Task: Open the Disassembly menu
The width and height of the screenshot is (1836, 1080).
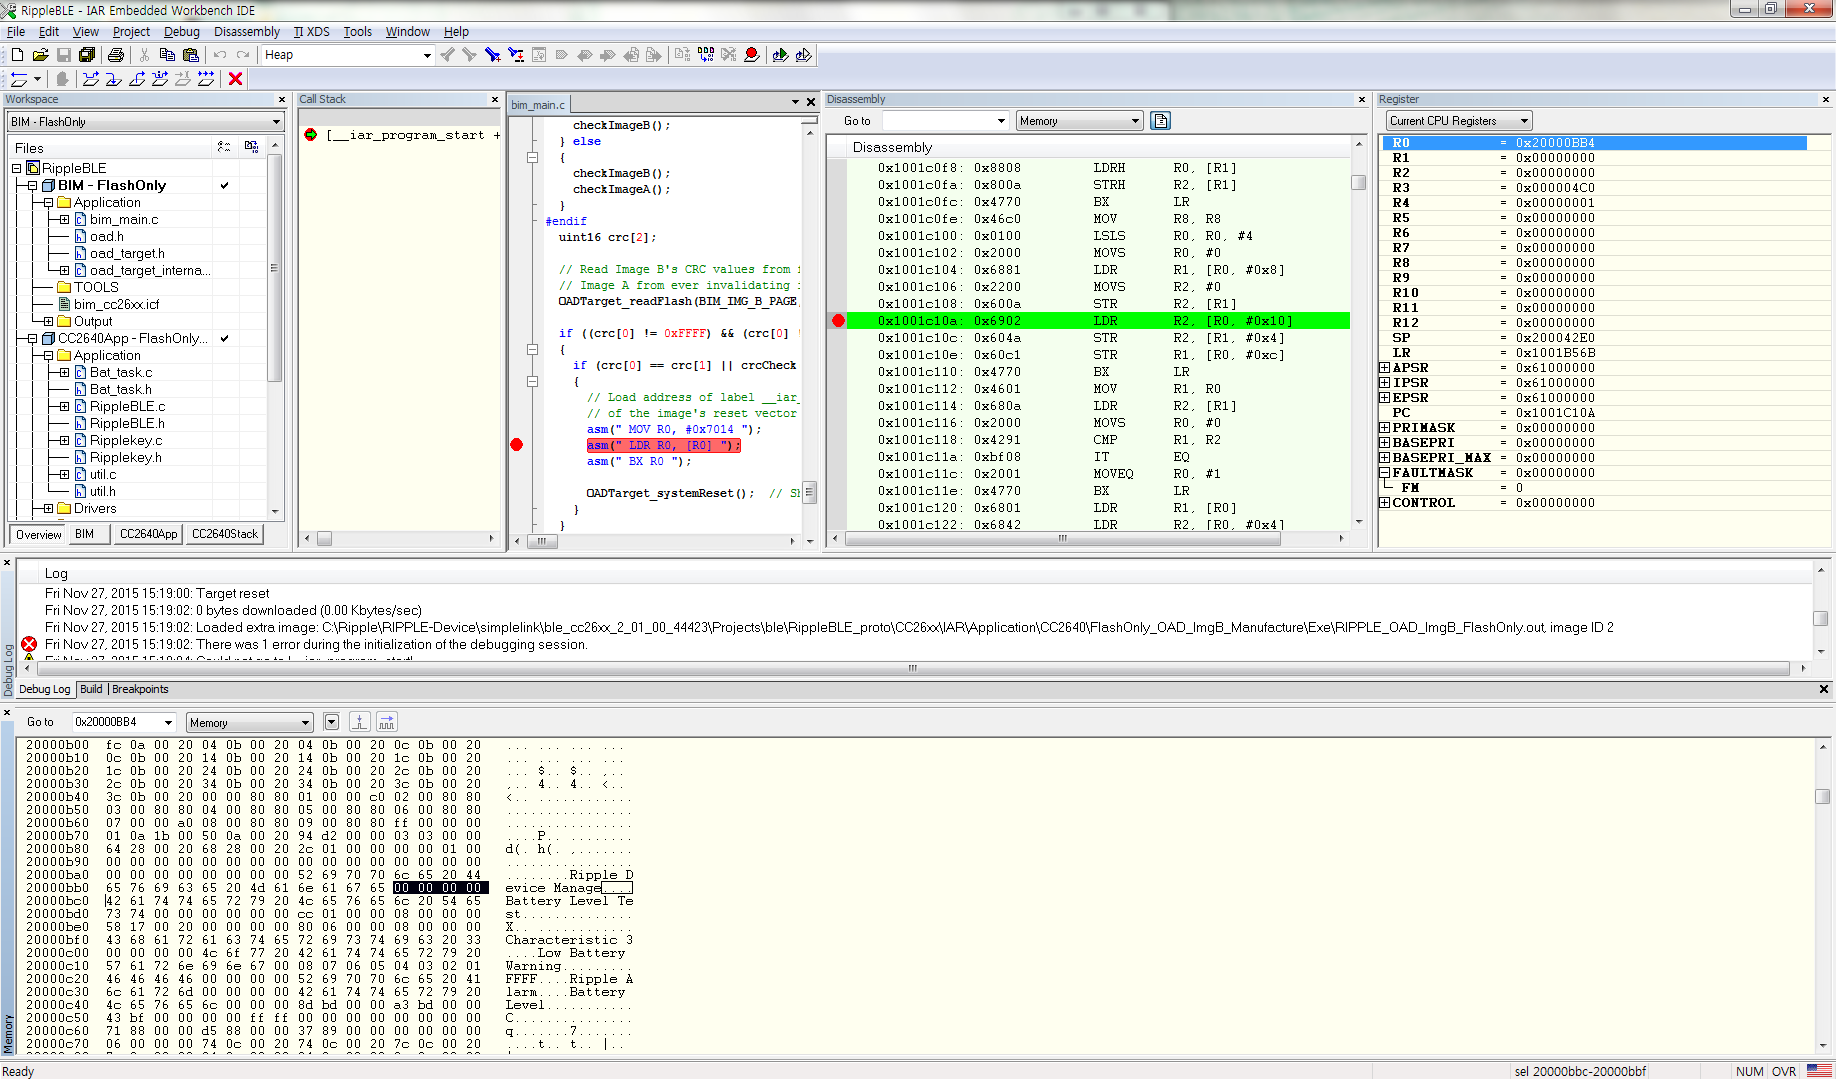Action: coord(247,32)
